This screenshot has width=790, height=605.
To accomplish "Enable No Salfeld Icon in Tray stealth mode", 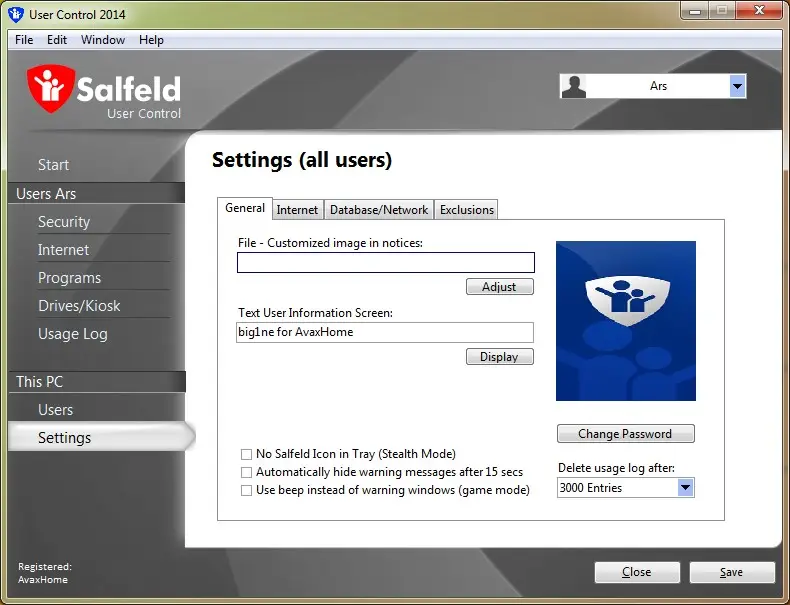I will pyautogui.click(x=246, y=454).
